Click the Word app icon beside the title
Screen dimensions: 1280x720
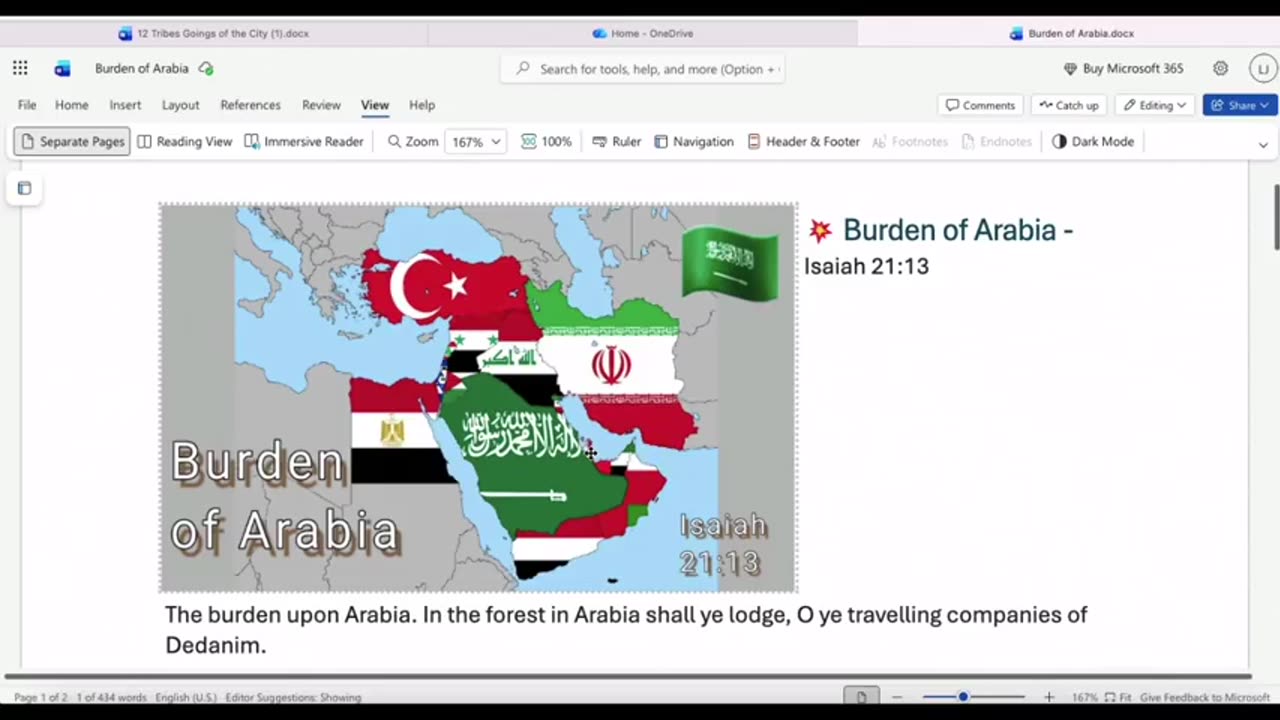tap(62, 68)
